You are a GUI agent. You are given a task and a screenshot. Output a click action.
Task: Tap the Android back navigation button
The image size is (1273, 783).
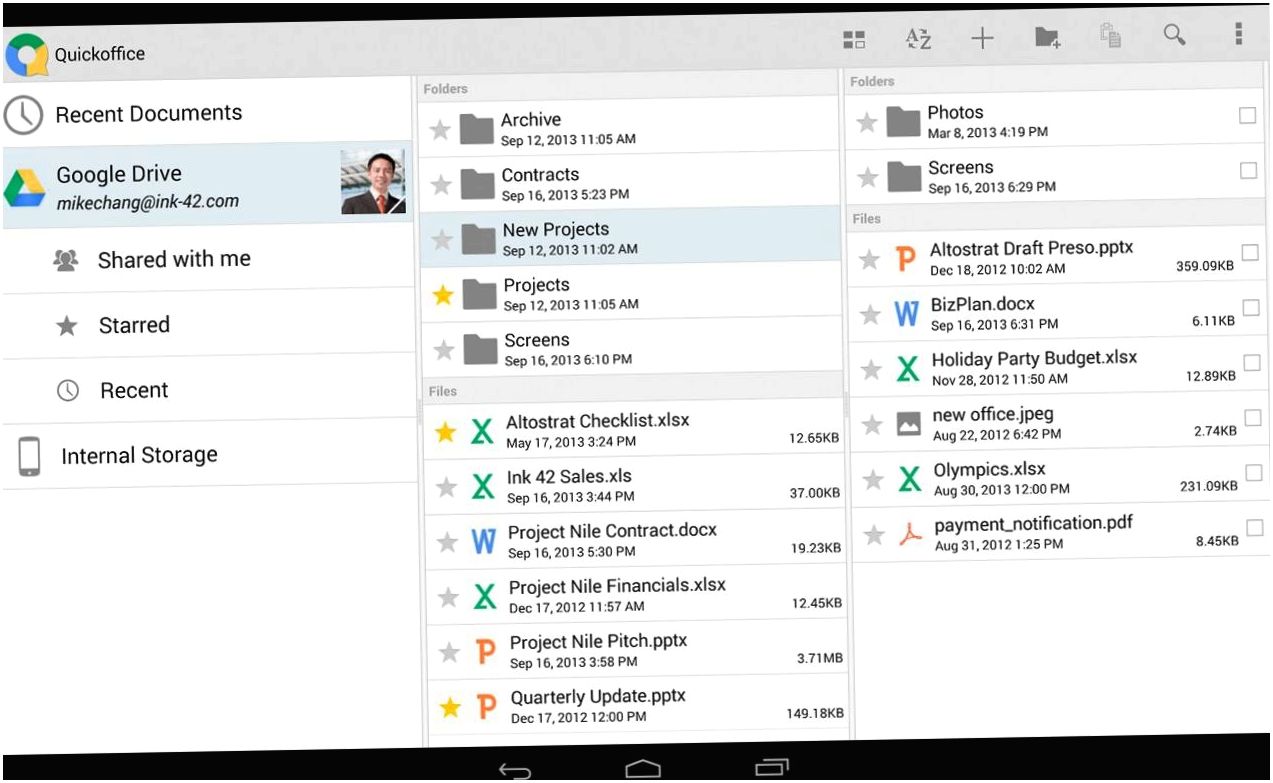coord(515,770)
